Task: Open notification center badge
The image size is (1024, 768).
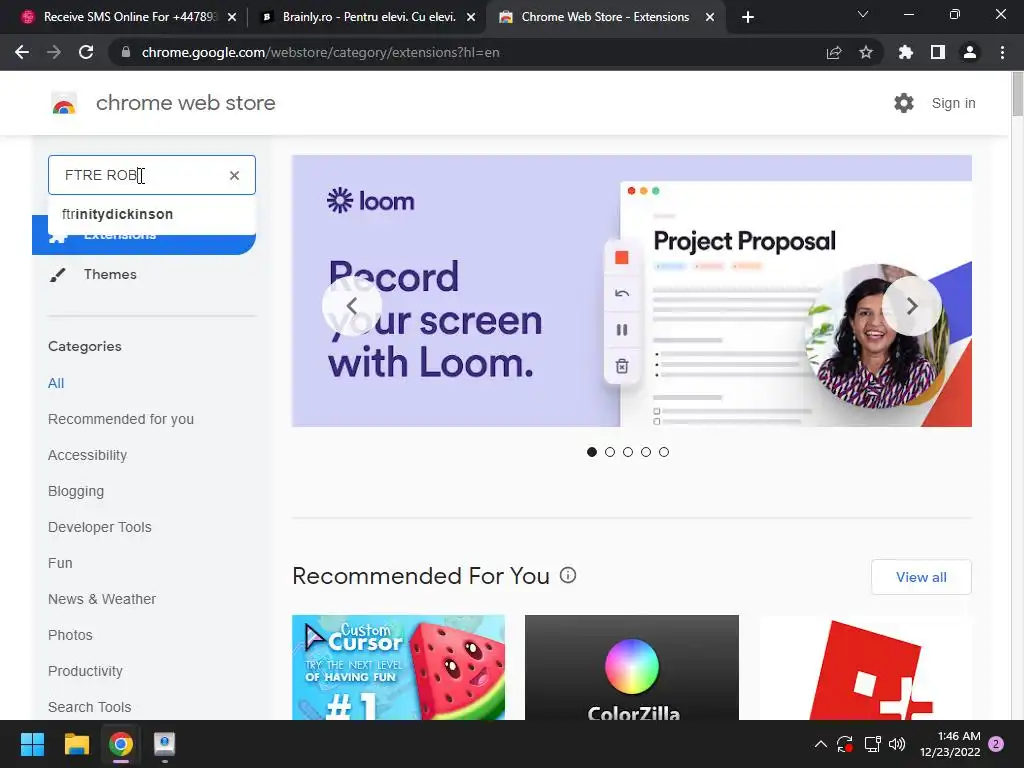Action: click(x=996, y=744)
